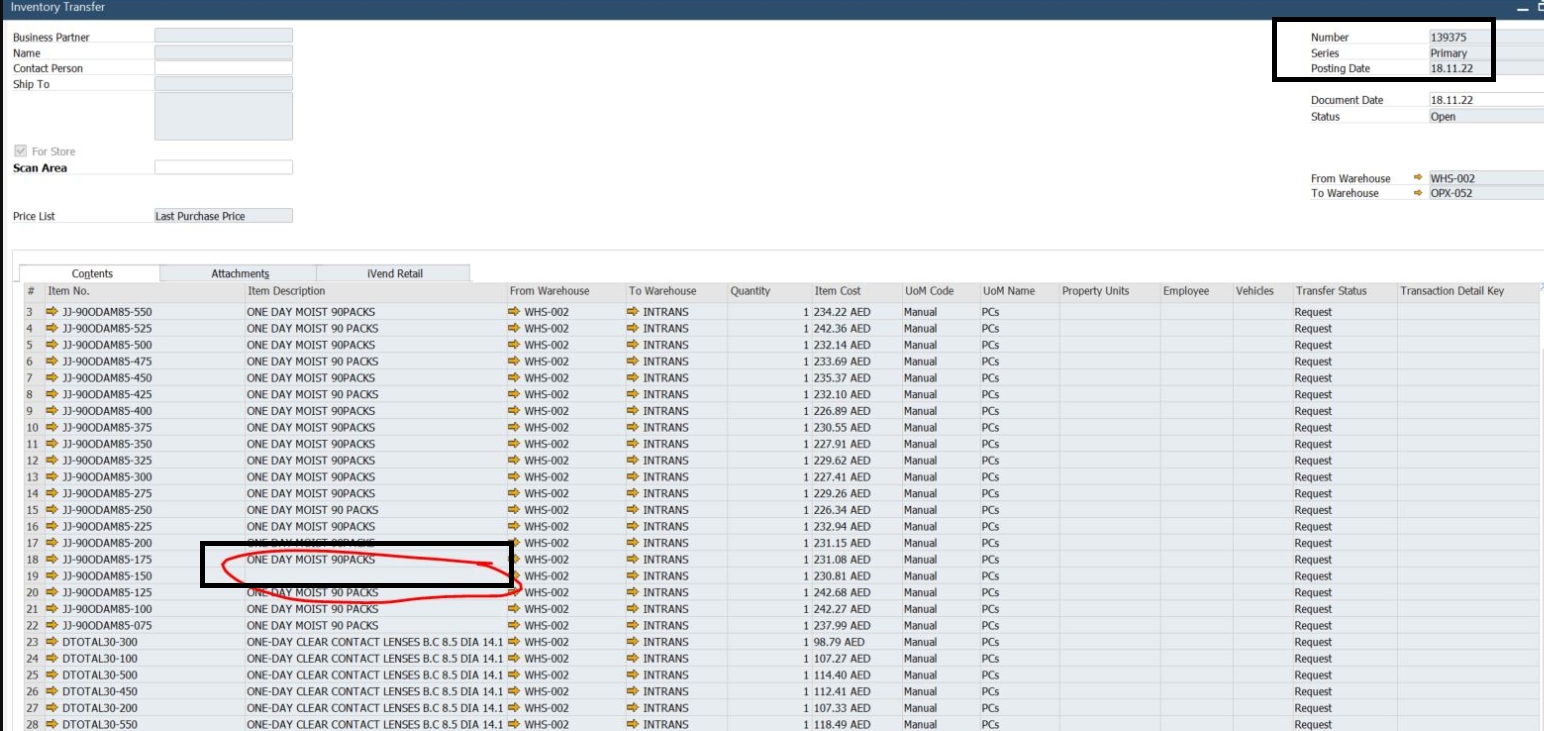Open INTRANS link arrow in JJ-90ODAM85-475 row
1544x731 pixels.
point(633,361)
